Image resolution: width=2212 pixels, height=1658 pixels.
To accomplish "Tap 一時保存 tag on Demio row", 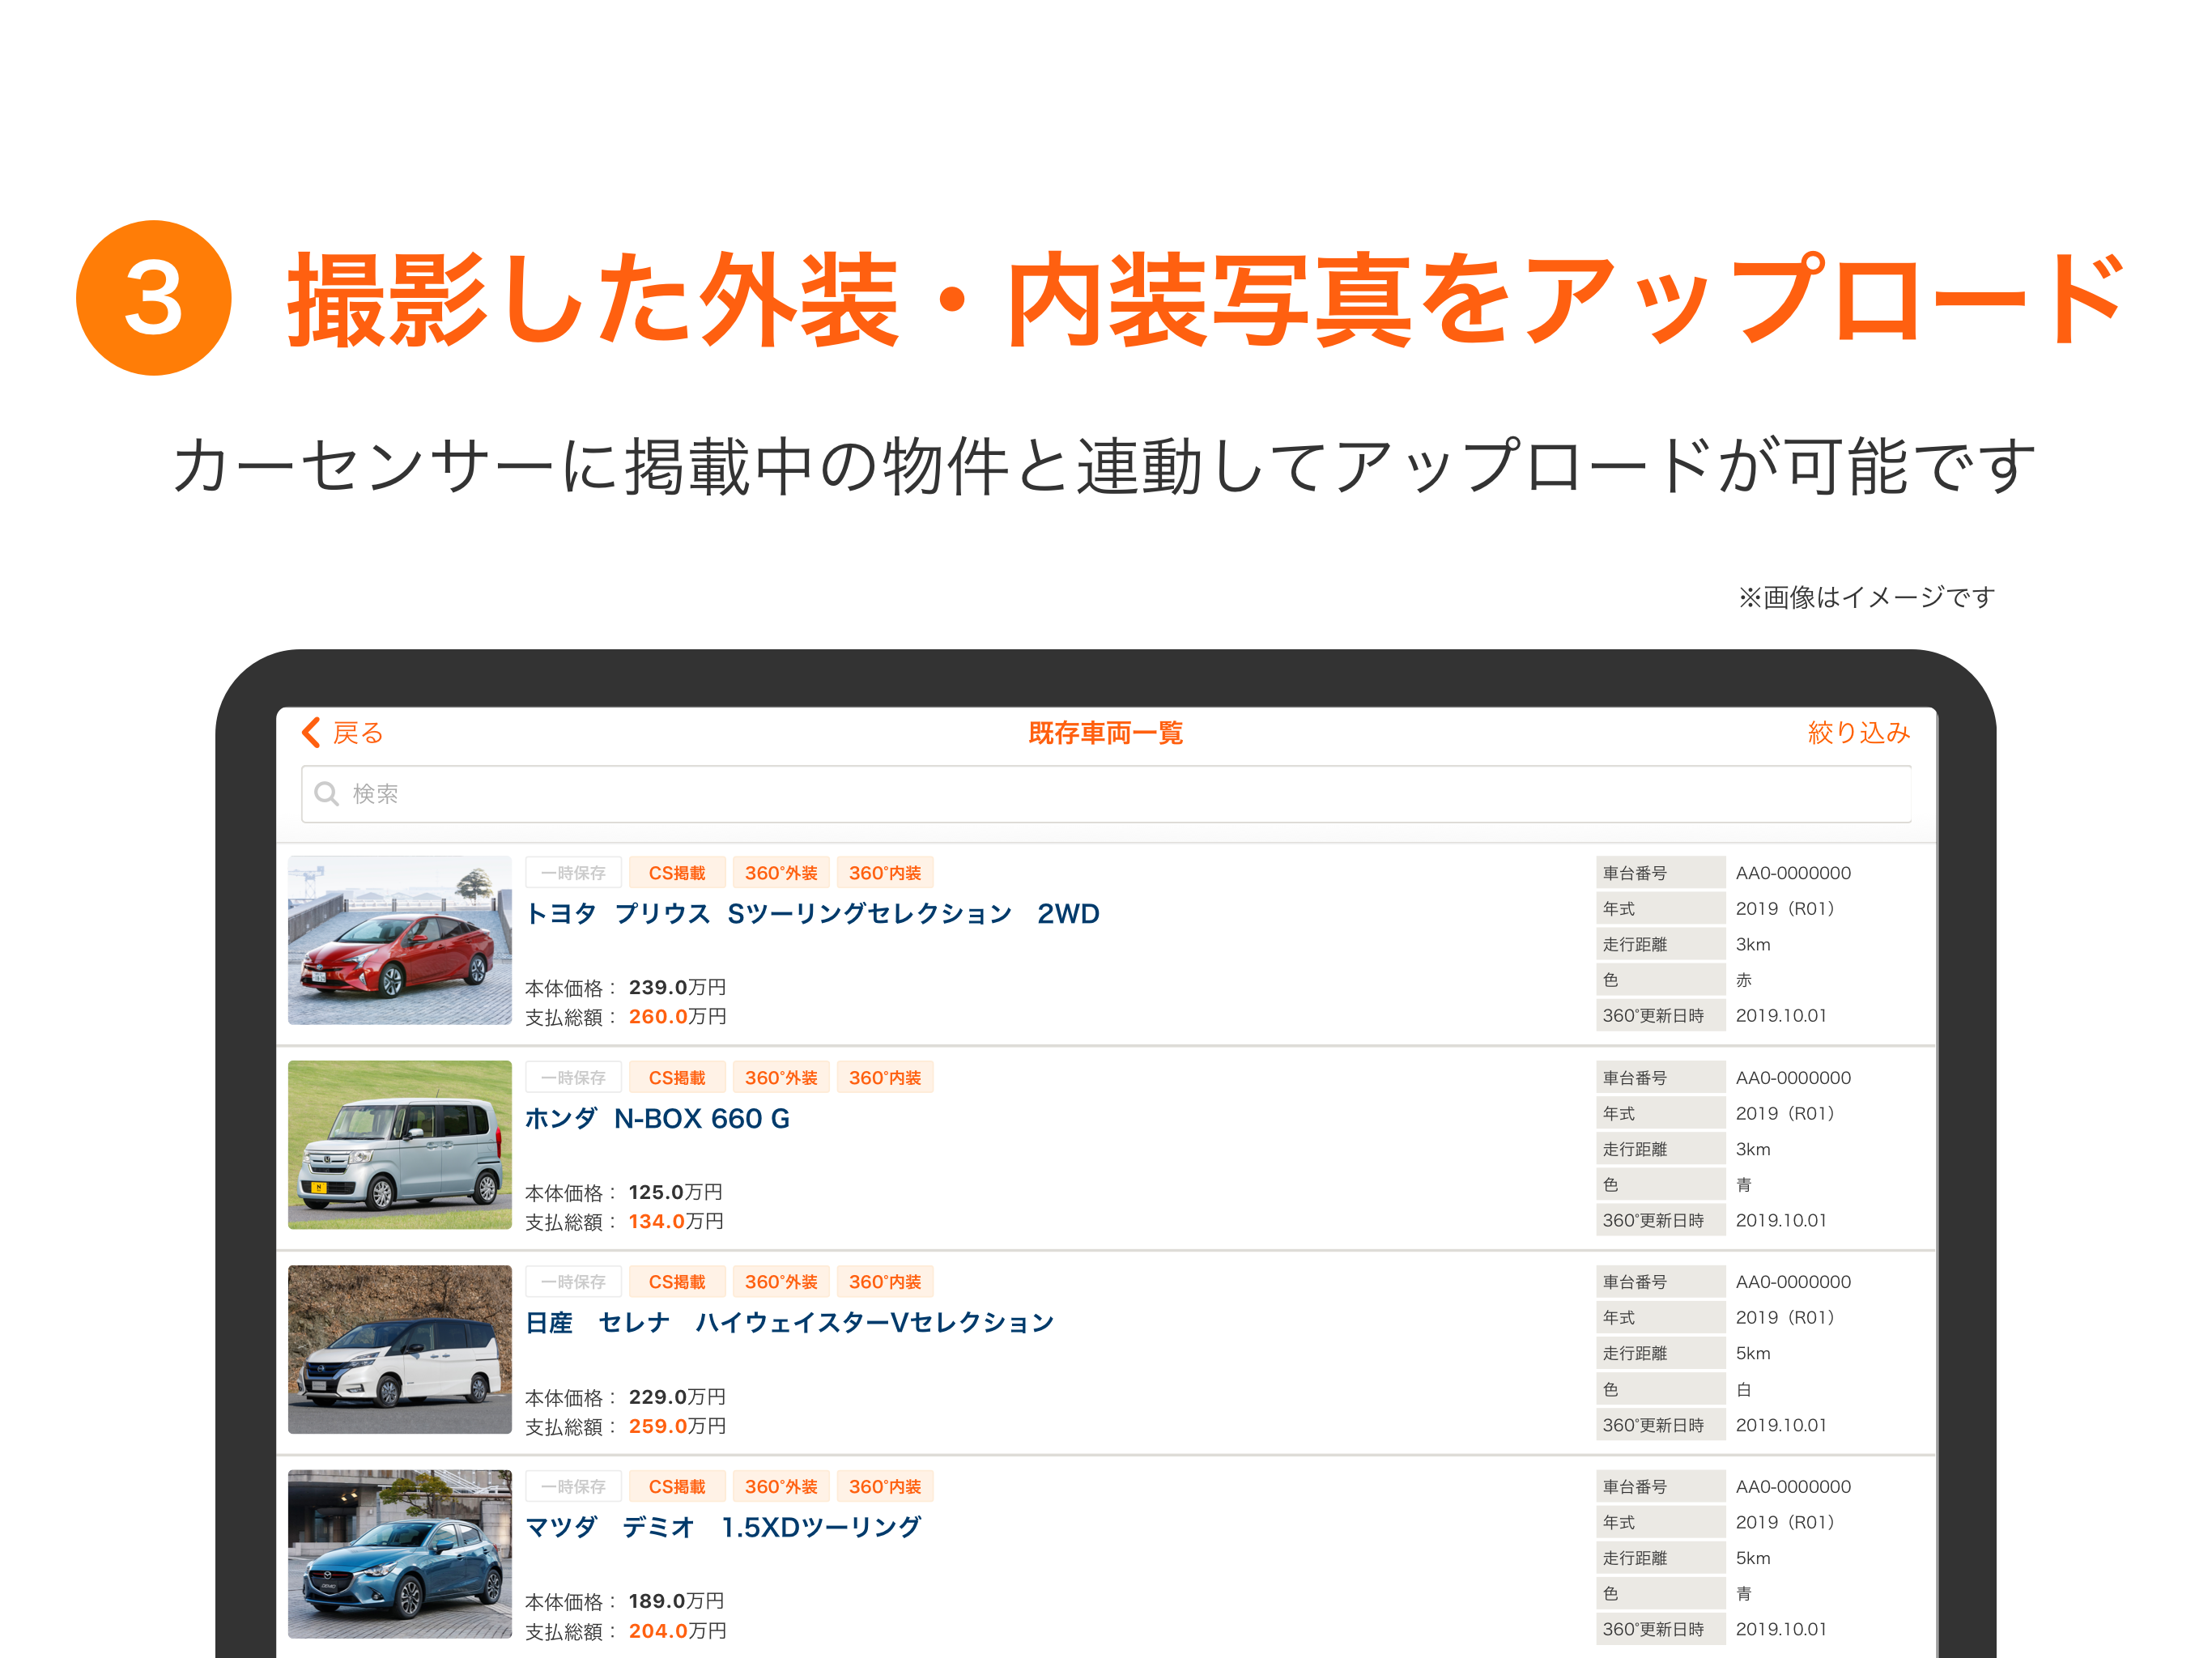I will coord(573,1487).
